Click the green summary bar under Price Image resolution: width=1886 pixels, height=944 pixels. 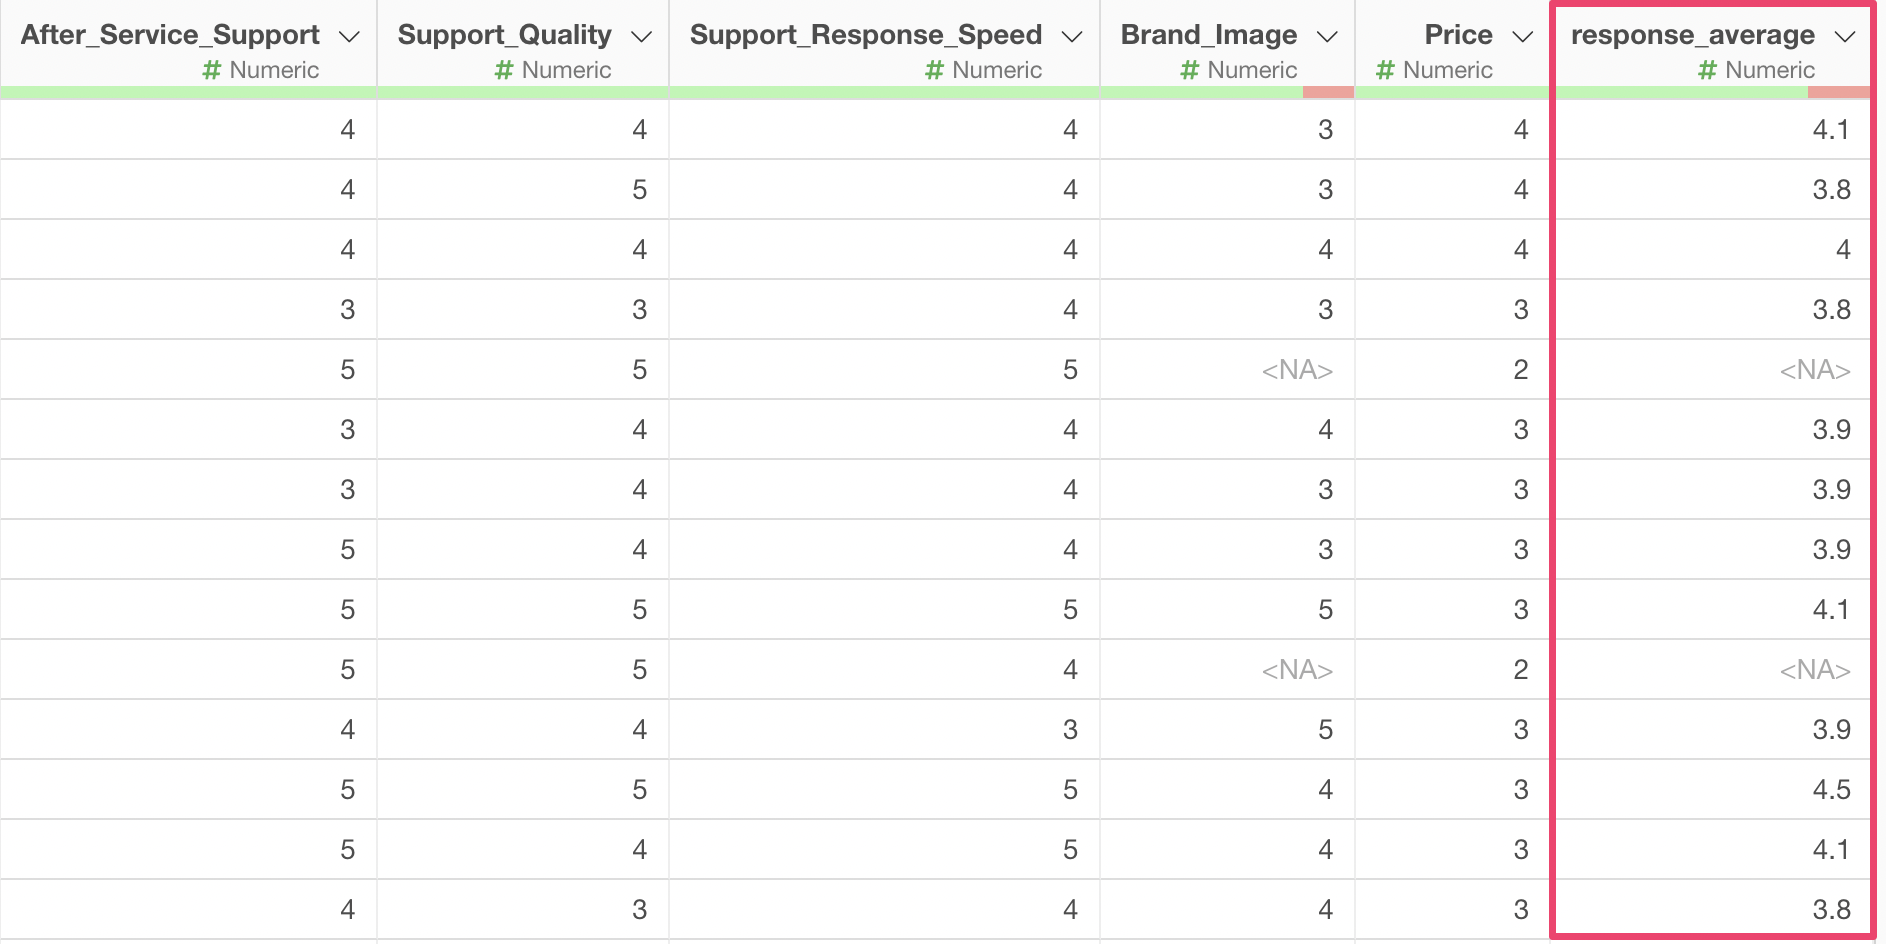1451,92
